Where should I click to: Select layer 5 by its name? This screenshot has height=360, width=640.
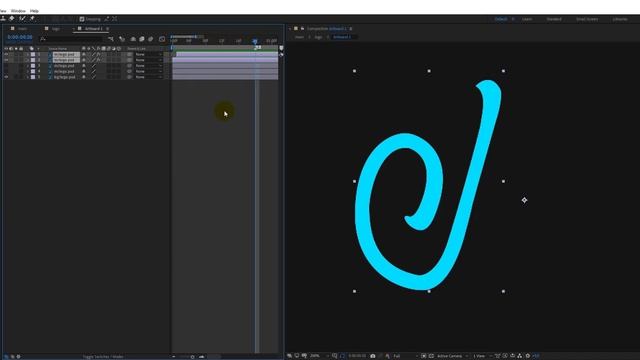[x=64, y=77]
